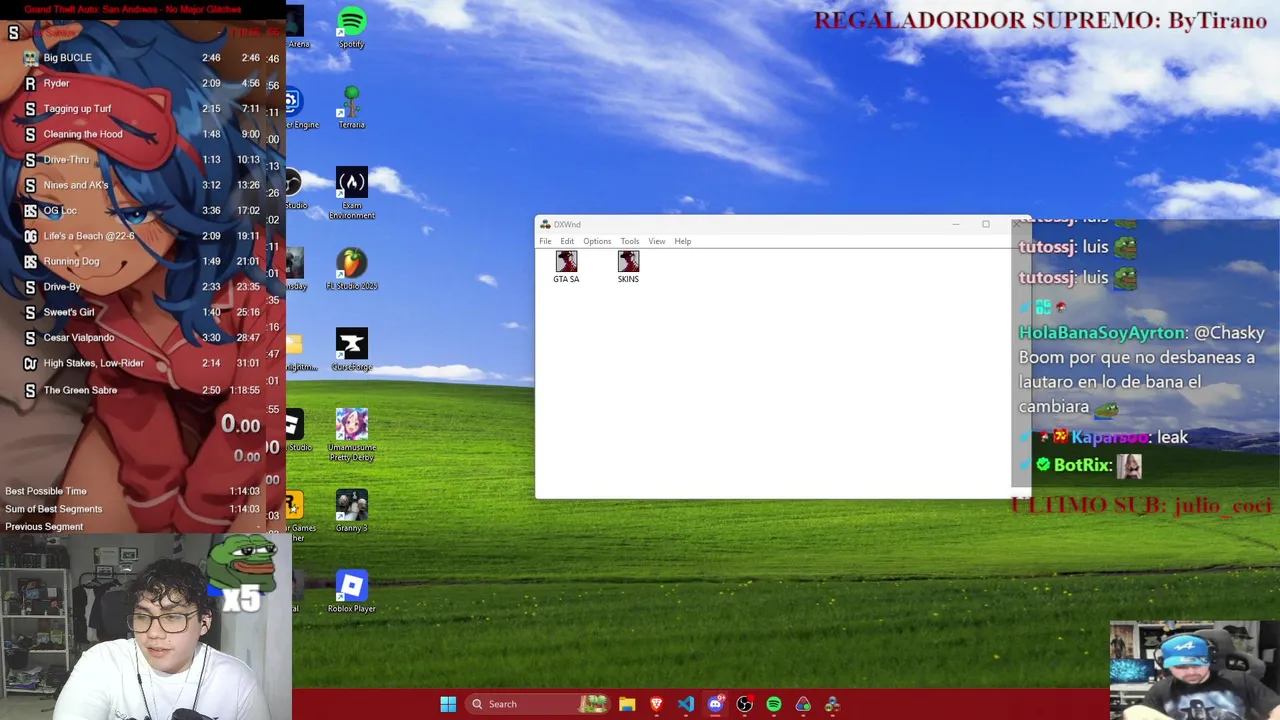Switch to Visual Studio Code in taskbar

click(x=685, y=704)
